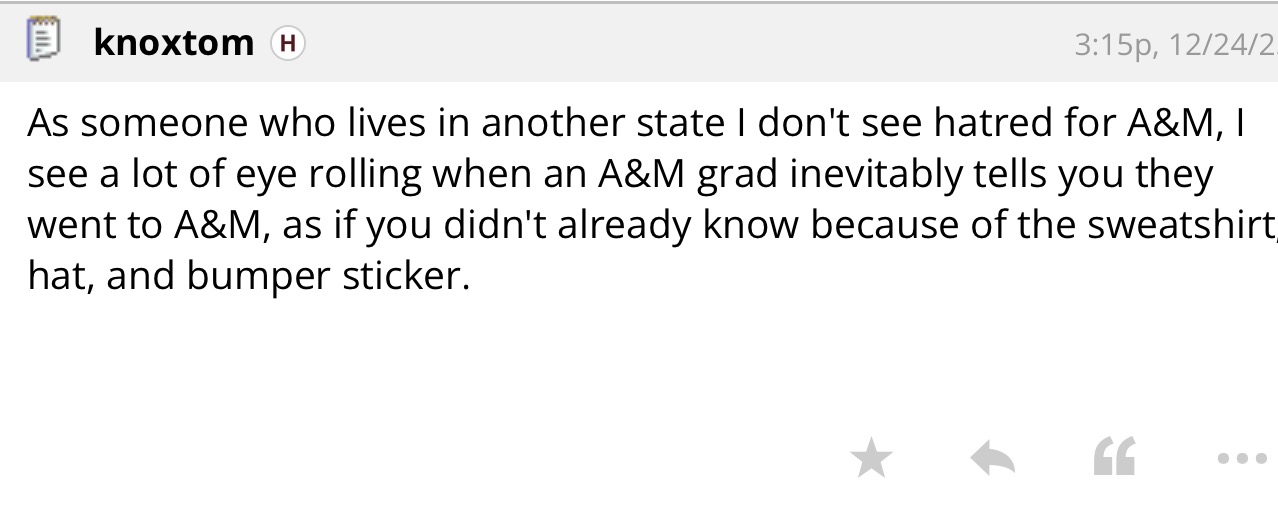Click the line starting "see a lot of eye"

tap(620, 175)
